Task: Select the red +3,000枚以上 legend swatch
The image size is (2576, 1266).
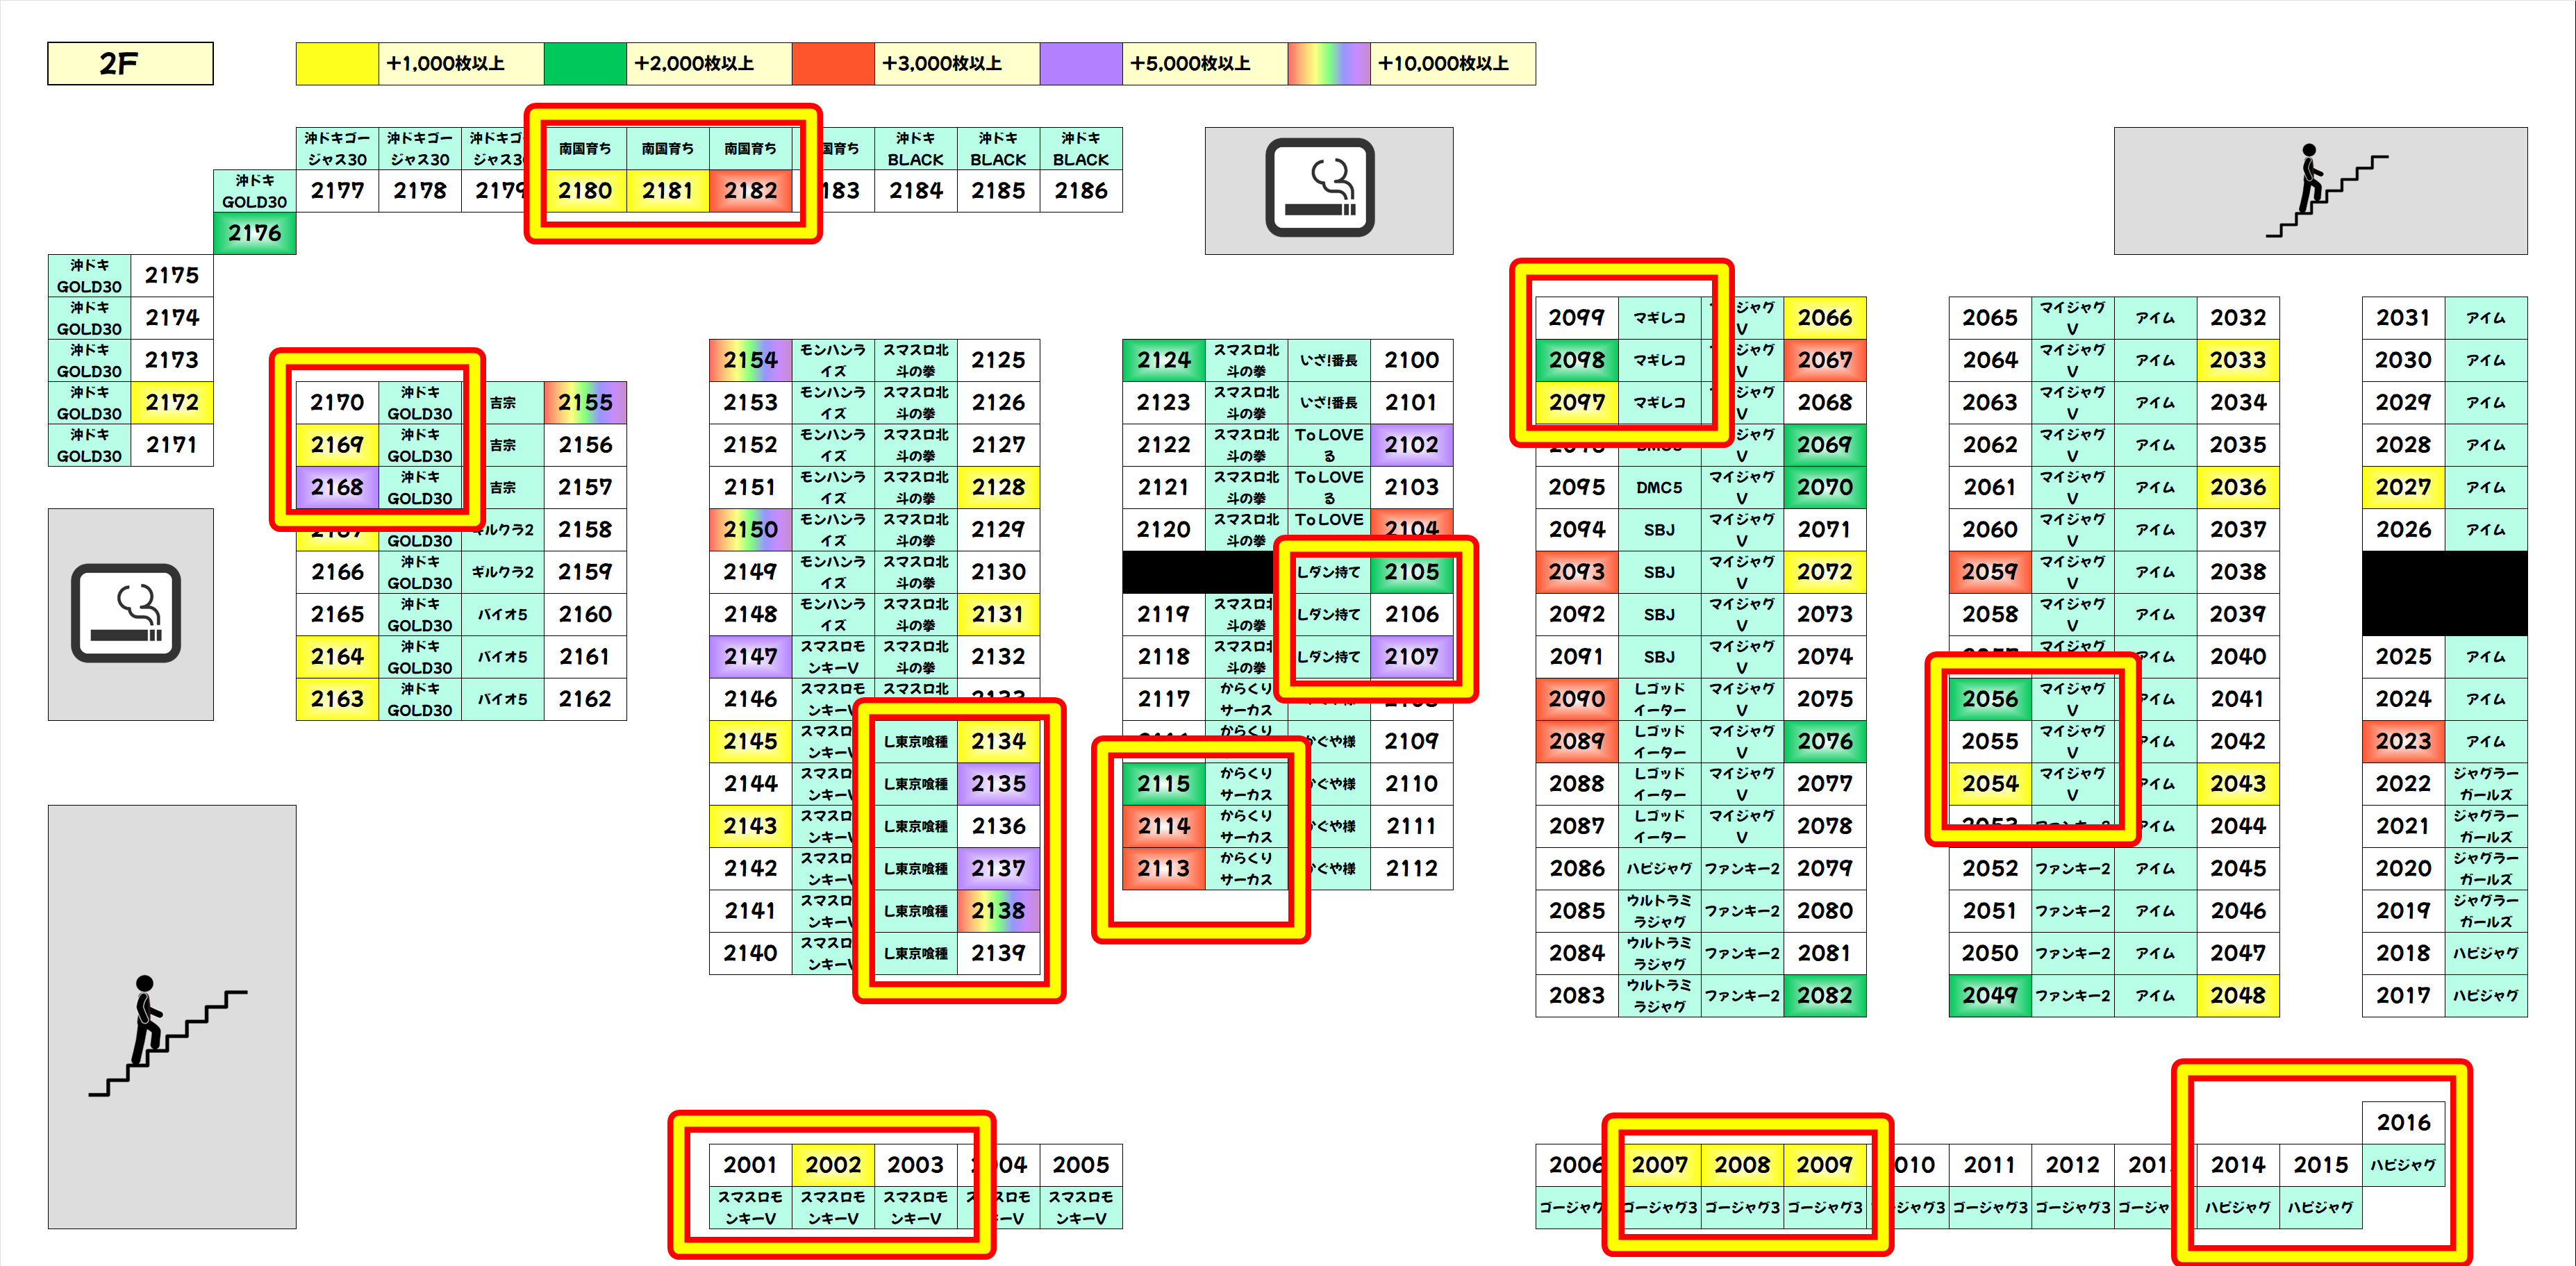Action: pos(833,63)
